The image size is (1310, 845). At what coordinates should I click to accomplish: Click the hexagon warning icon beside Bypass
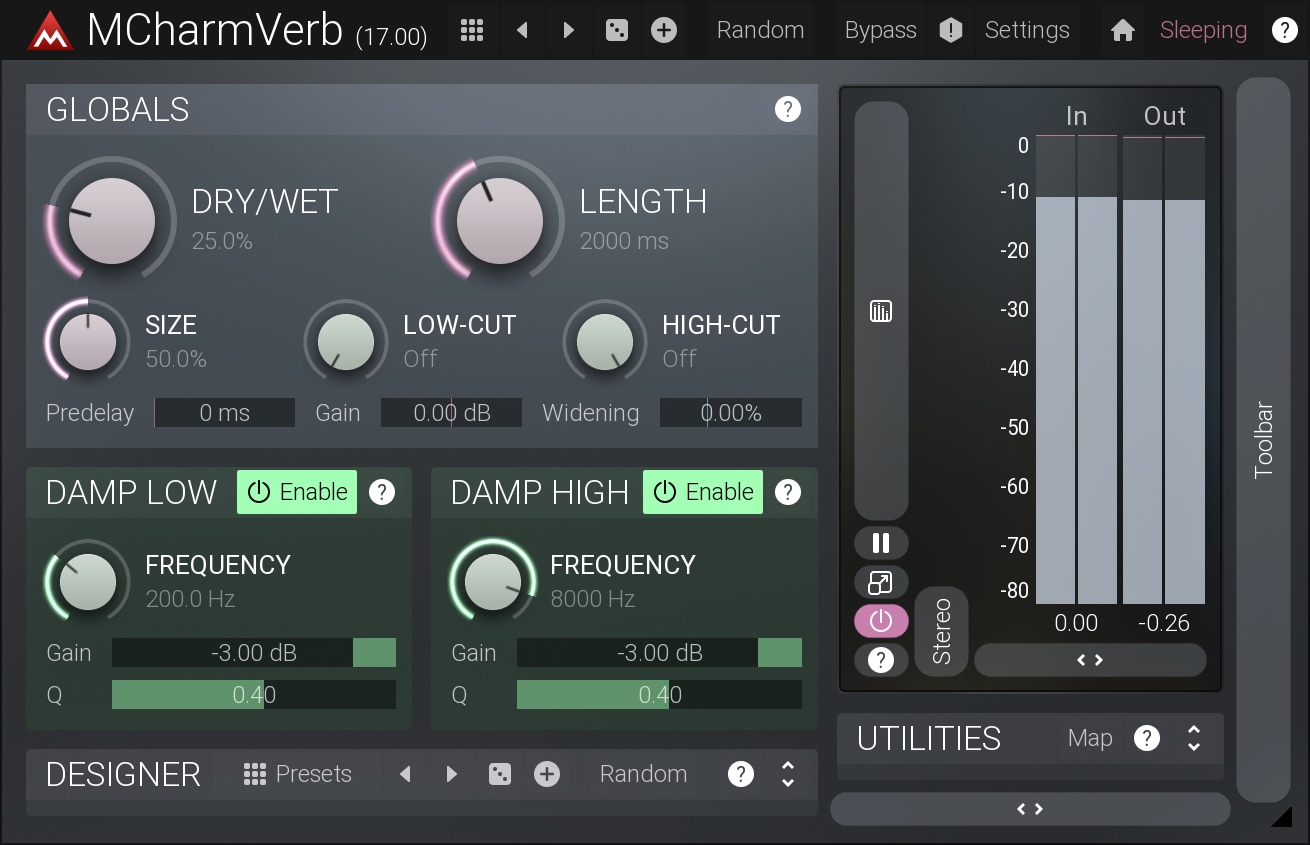(950, 30)
